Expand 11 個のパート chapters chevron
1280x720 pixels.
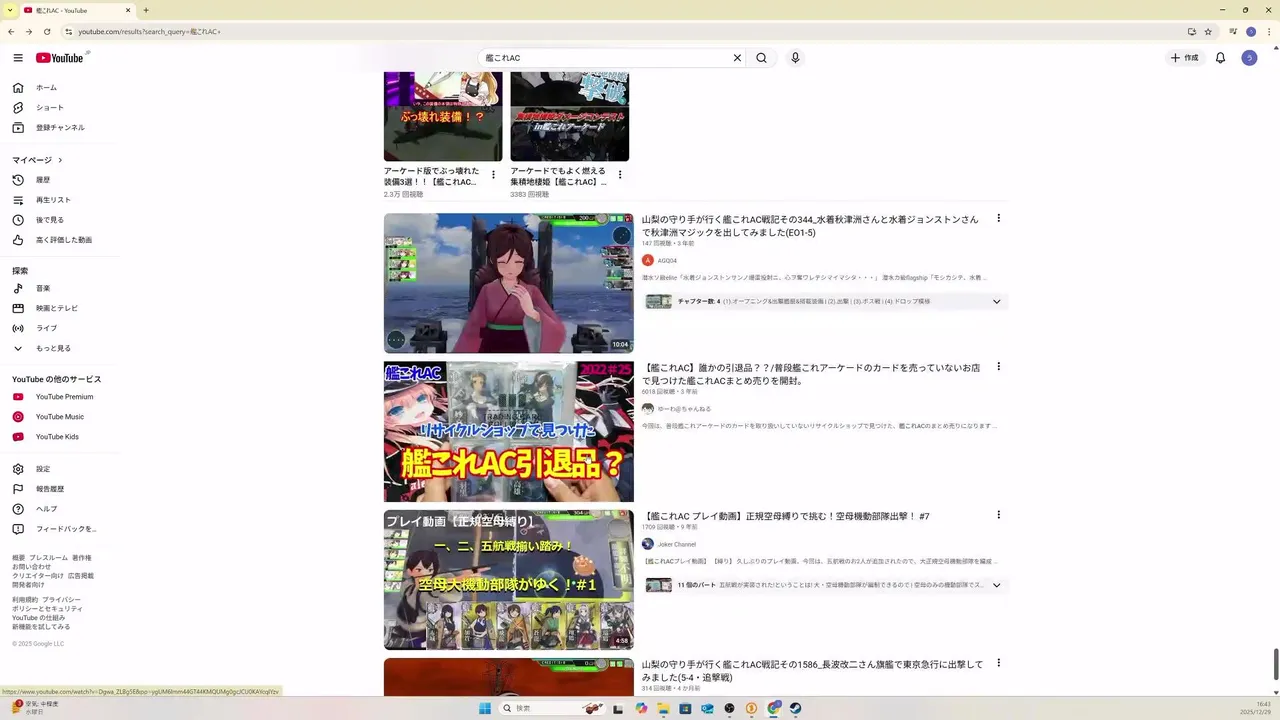[x=996, y=585]
